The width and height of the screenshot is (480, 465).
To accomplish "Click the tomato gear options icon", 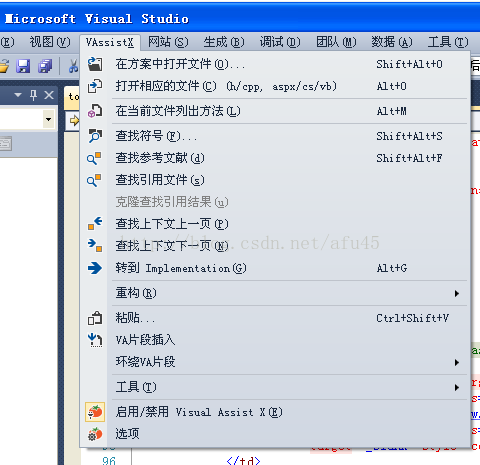I will coord(95,434).
